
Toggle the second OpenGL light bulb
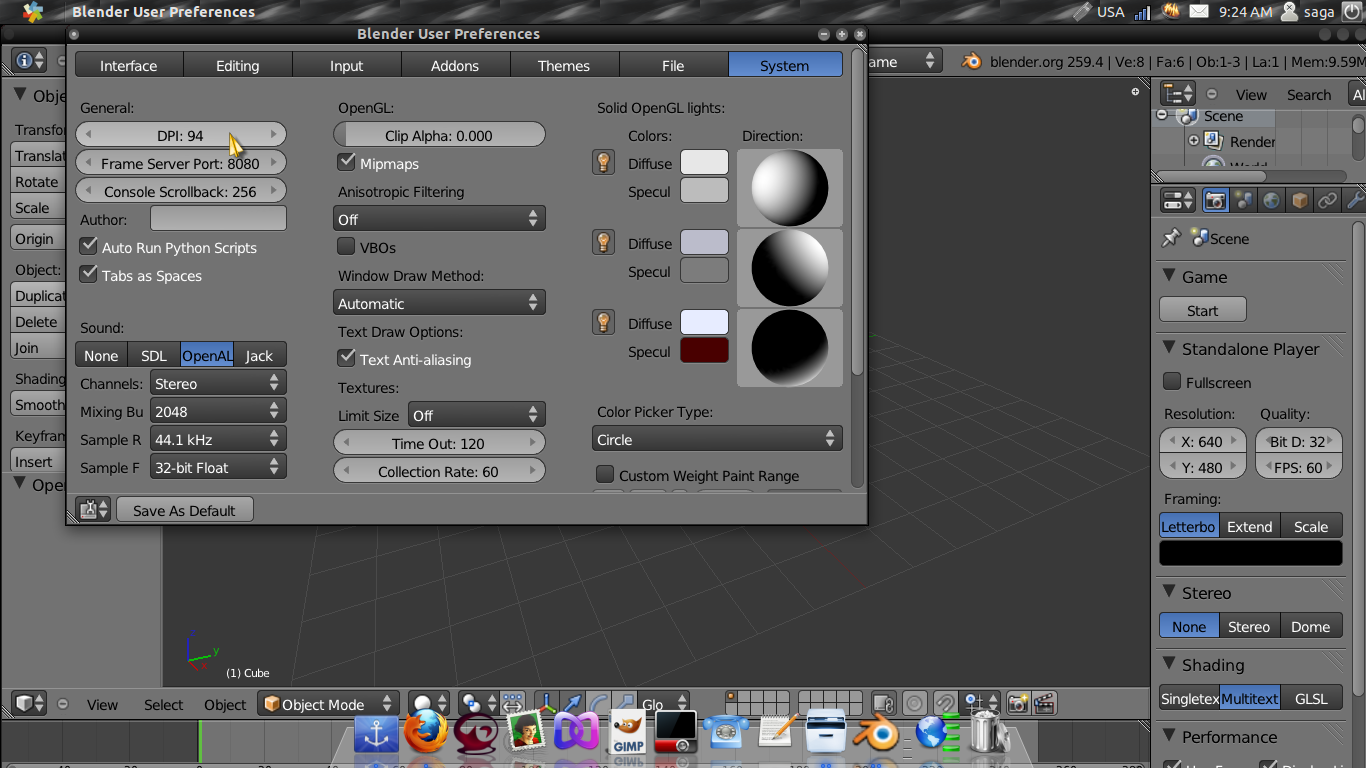(x=604, y=242)
